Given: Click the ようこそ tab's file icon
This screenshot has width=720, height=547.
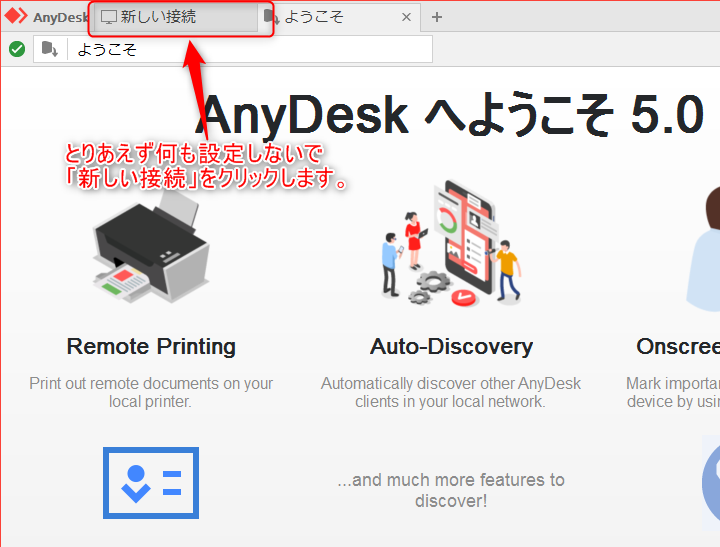Looking at the screenshot, I should (x=271, y=17).
